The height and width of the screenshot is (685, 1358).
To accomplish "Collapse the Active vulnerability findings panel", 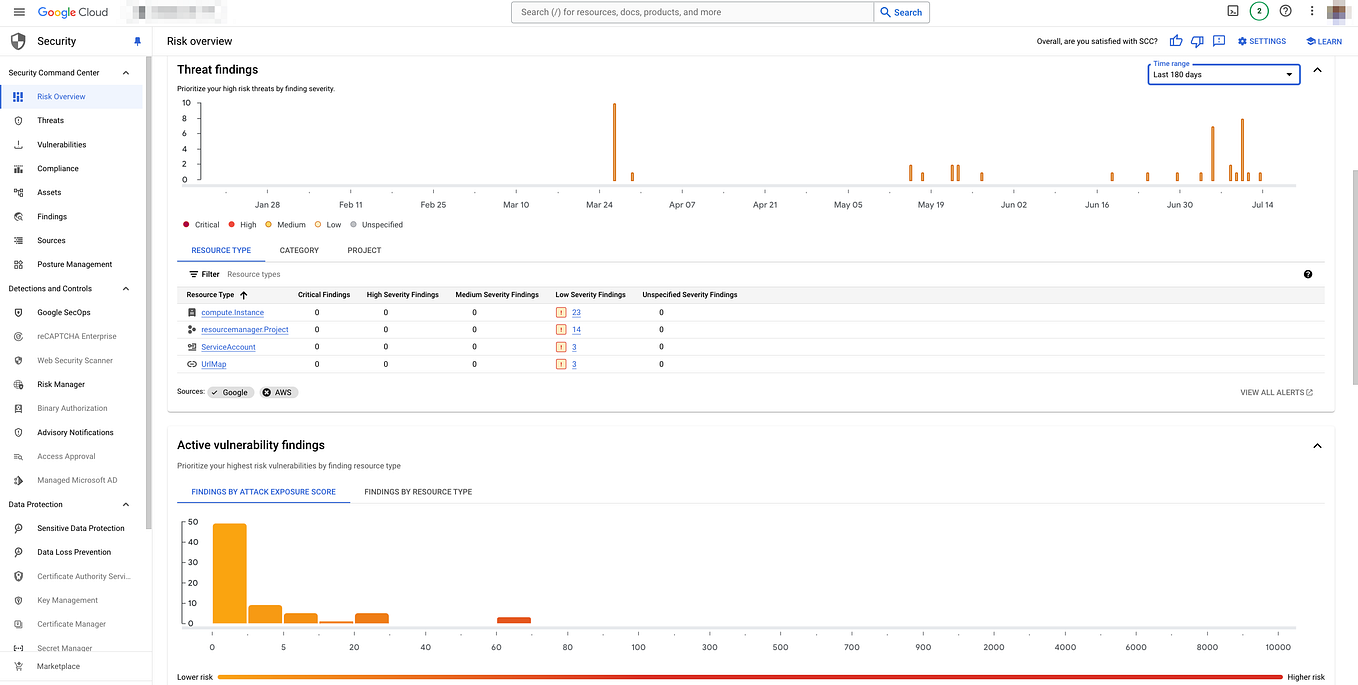I will 1317,445.
